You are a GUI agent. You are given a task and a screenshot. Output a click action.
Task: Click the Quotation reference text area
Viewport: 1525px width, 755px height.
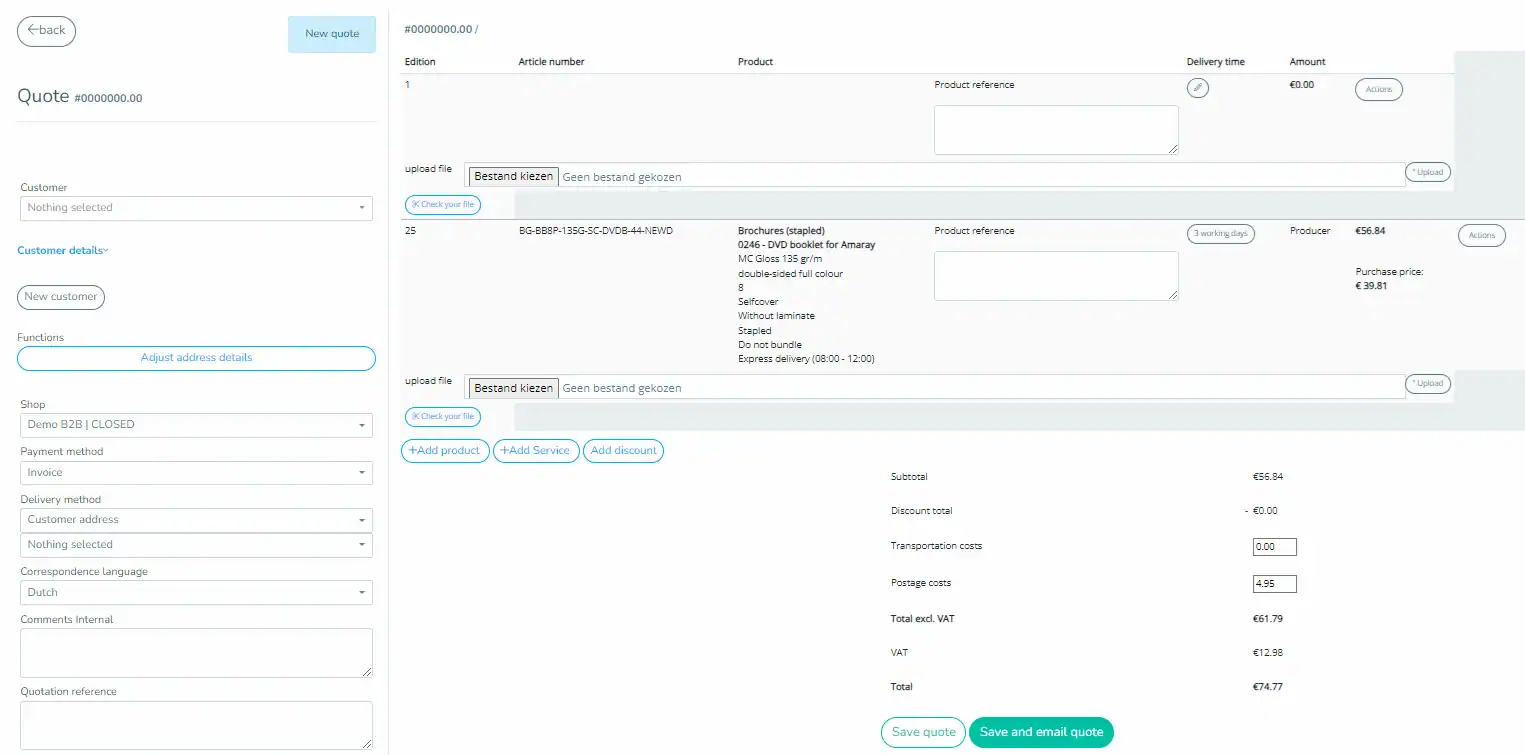(196, 725)
